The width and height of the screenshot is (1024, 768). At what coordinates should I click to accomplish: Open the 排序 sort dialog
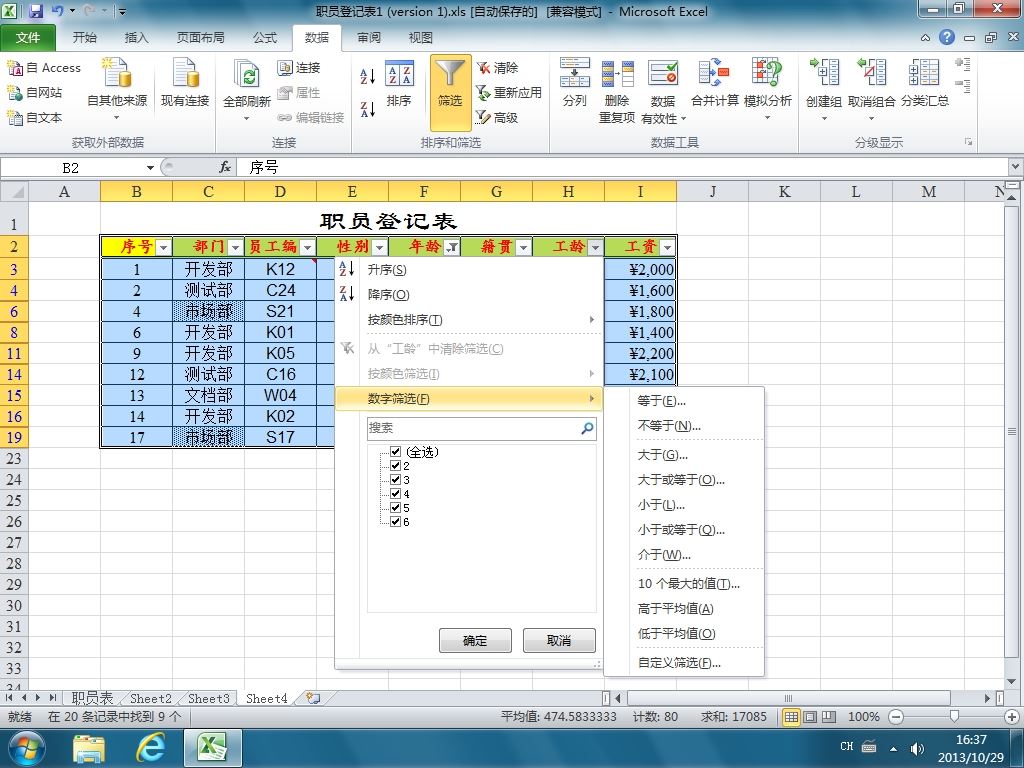399,83
